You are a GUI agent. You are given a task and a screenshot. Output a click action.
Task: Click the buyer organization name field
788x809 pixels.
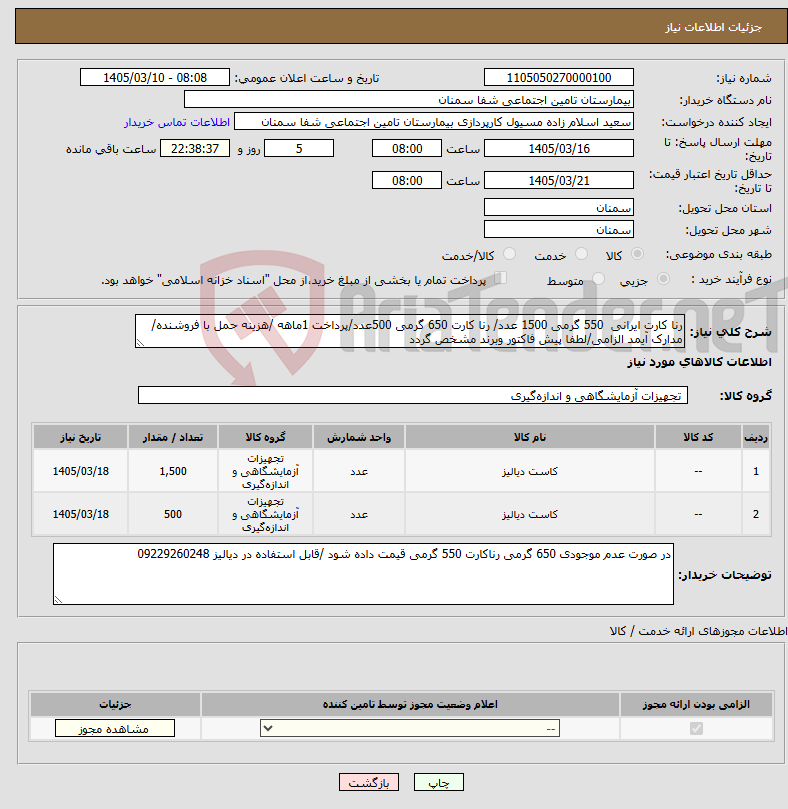[409, 100]
